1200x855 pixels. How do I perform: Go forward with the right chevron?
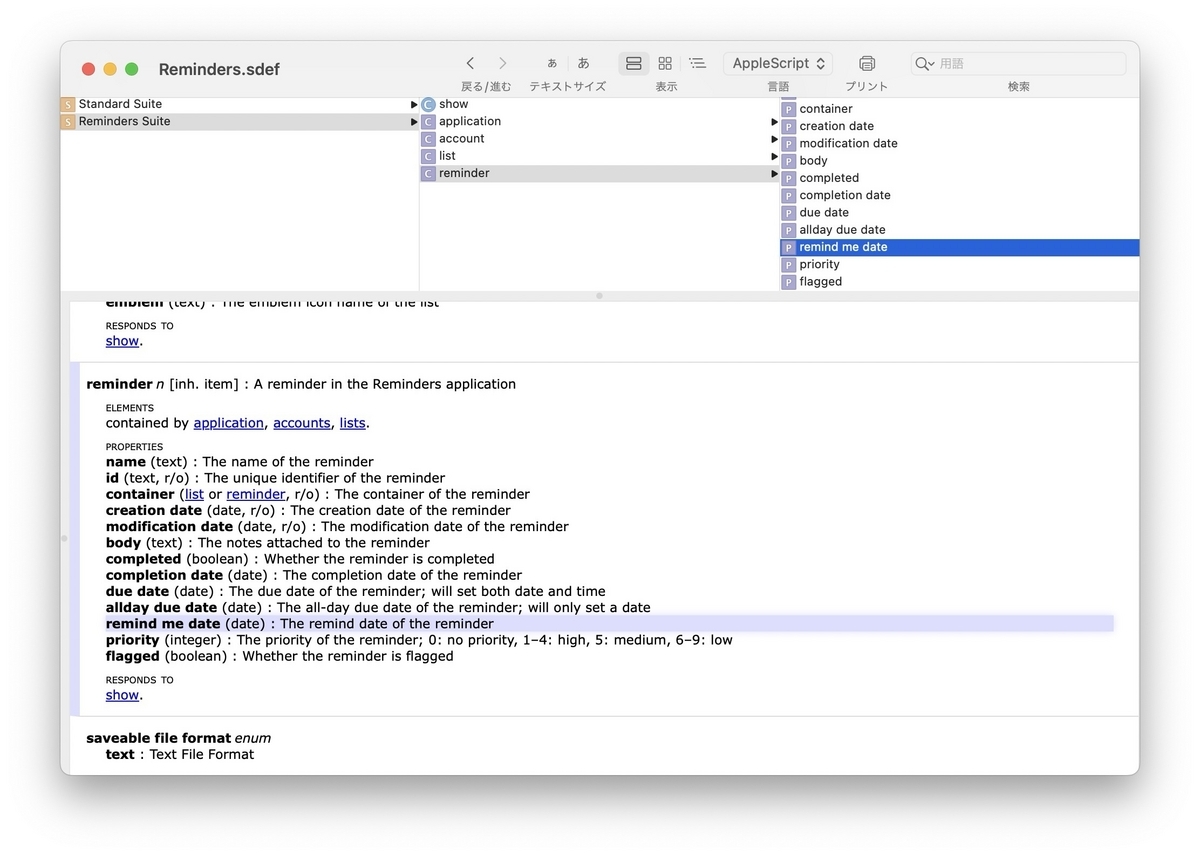tap(503, 63)
